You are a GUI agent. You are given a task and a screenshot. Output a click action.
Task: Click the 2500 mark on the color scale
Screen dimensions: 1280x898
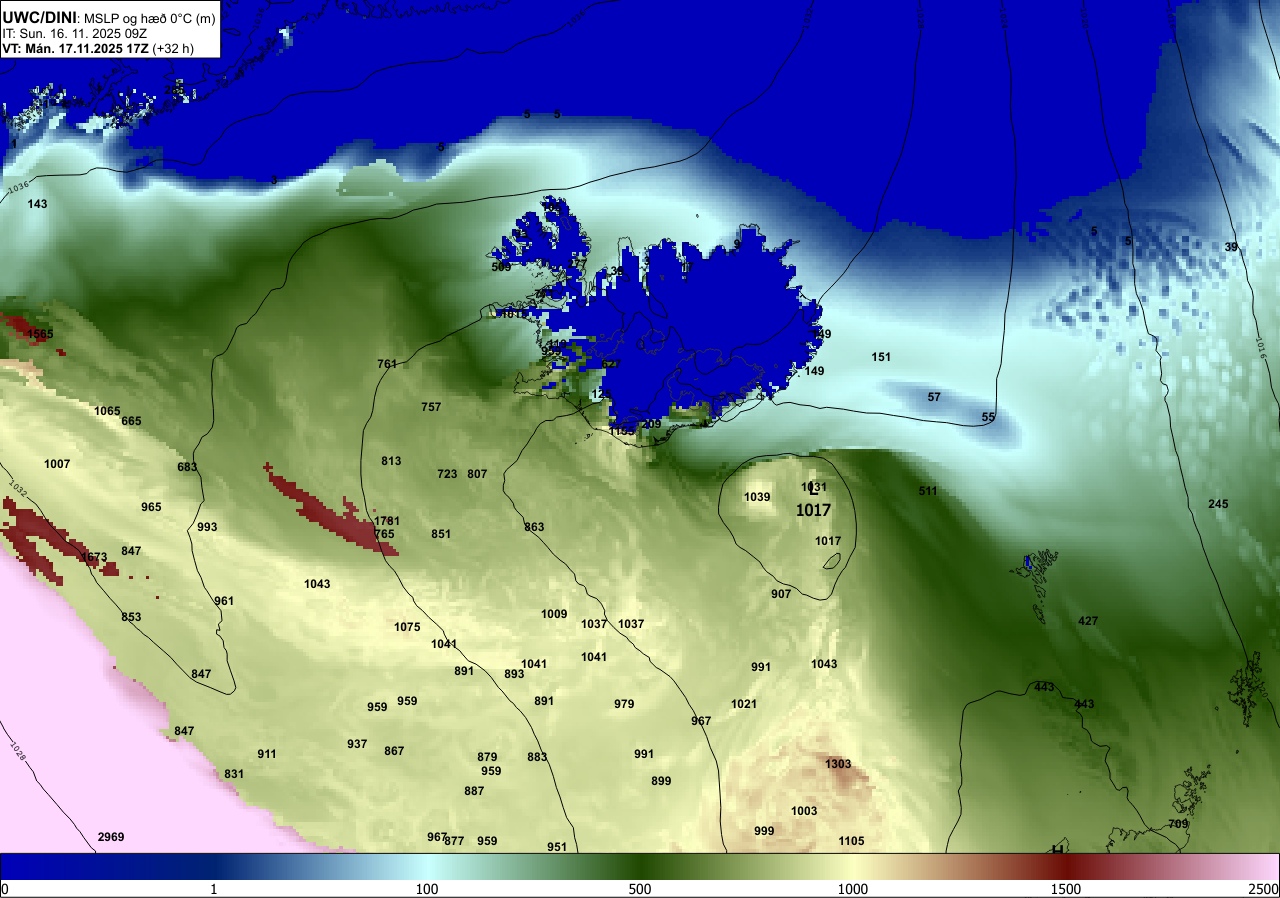pos(1264,889)
